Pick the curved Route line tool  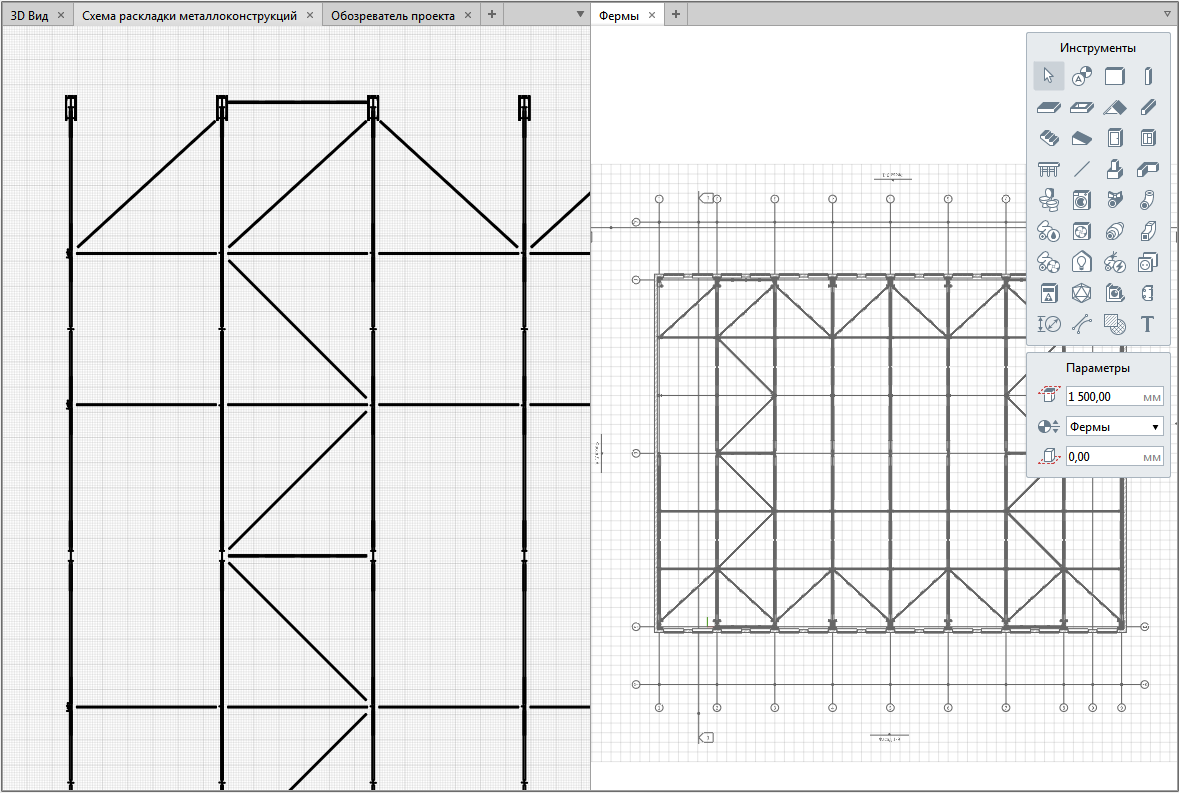pos(1081,324)
